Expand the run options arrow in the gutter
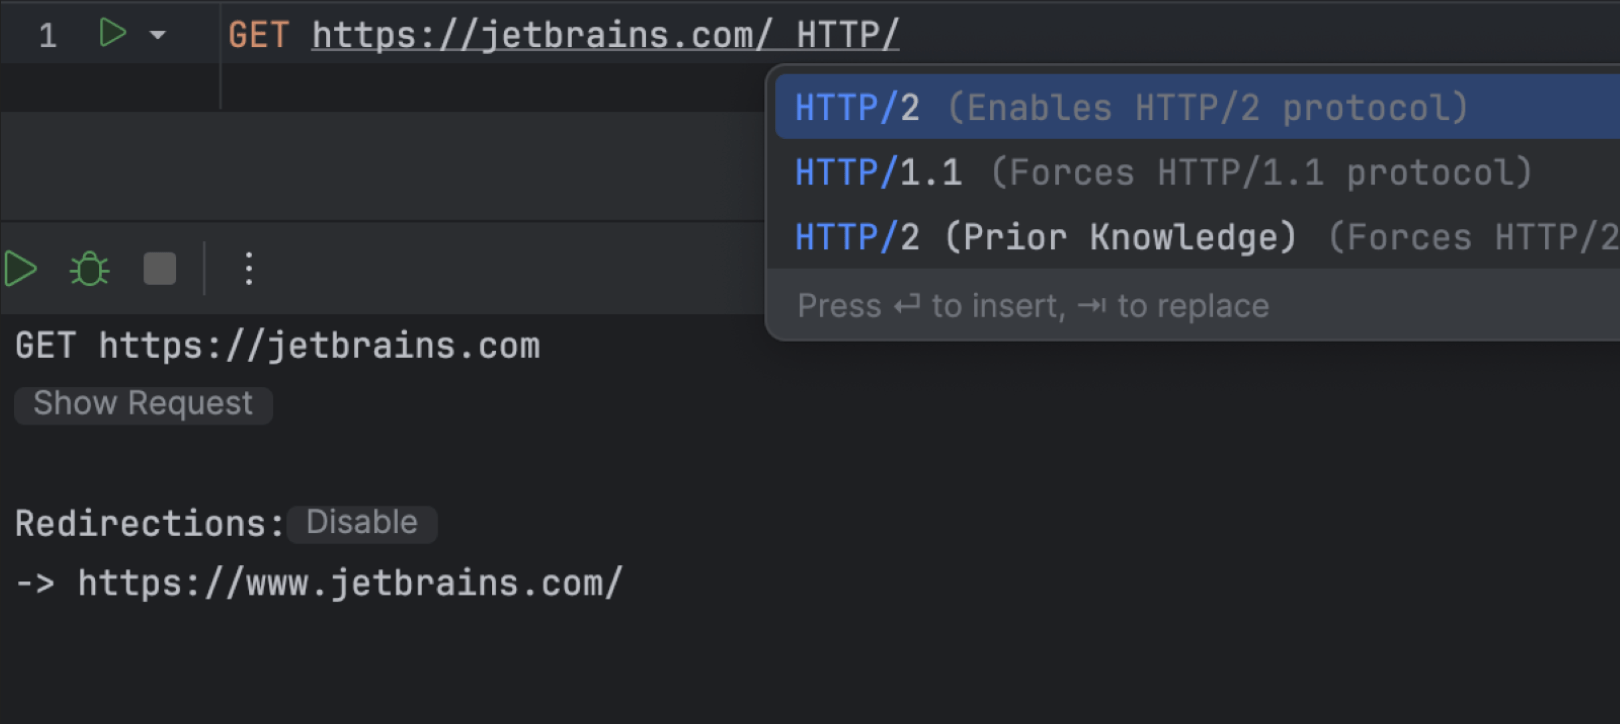1620x724 pixels. (158, 35)
